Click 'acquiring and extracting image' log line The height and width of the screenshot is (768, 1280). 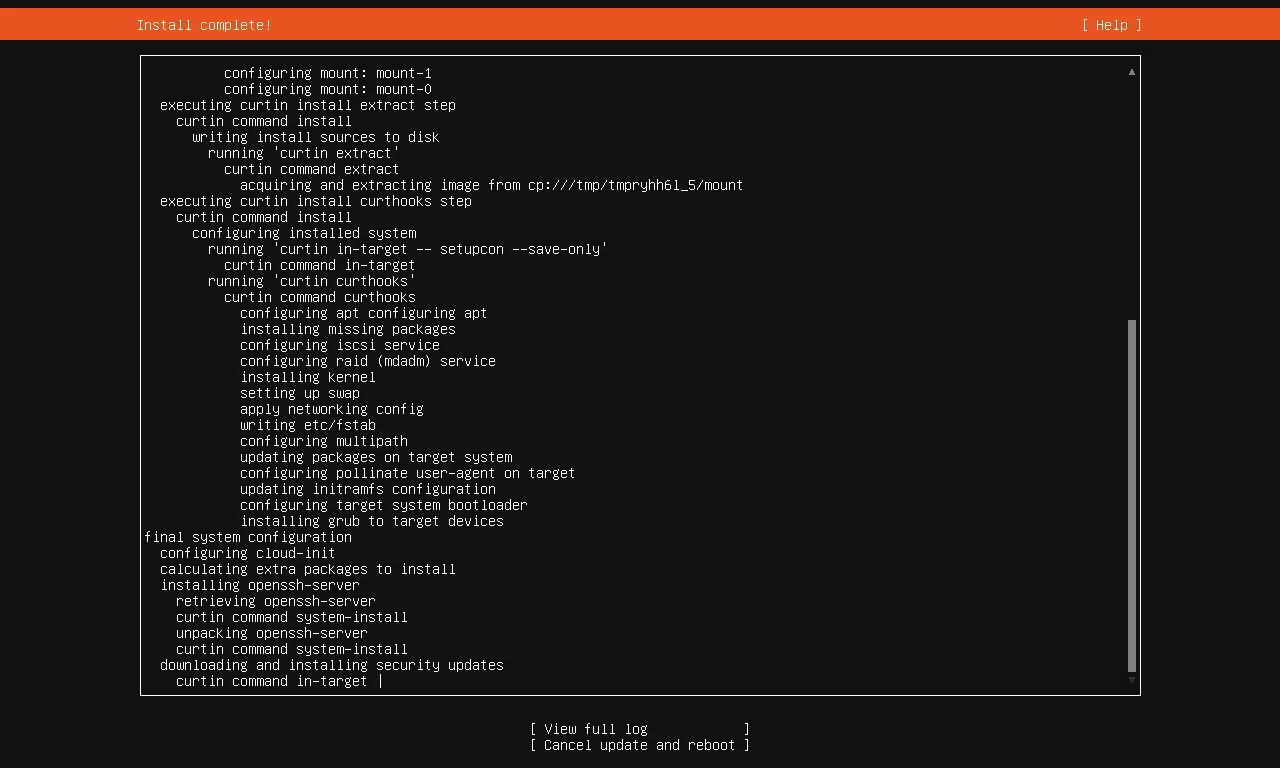click(x=492, y=185)
